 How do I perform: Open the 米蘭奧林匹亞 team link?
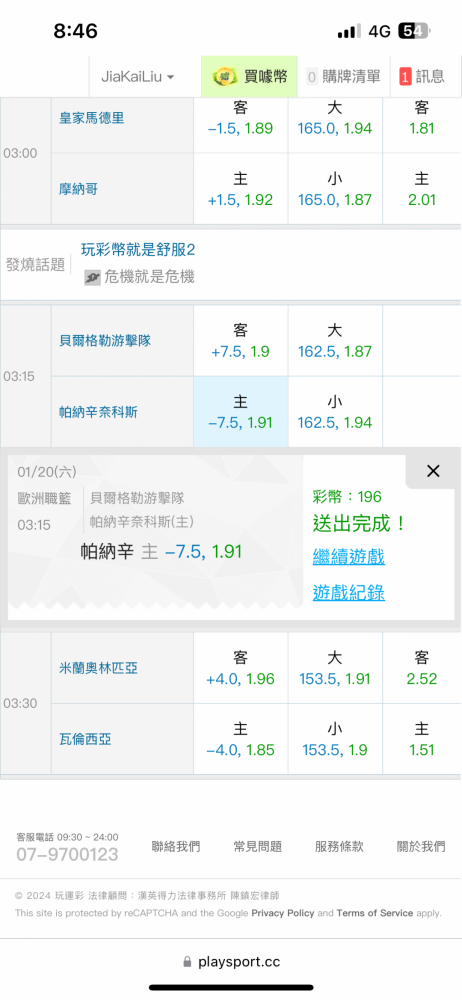click(98, 668)
